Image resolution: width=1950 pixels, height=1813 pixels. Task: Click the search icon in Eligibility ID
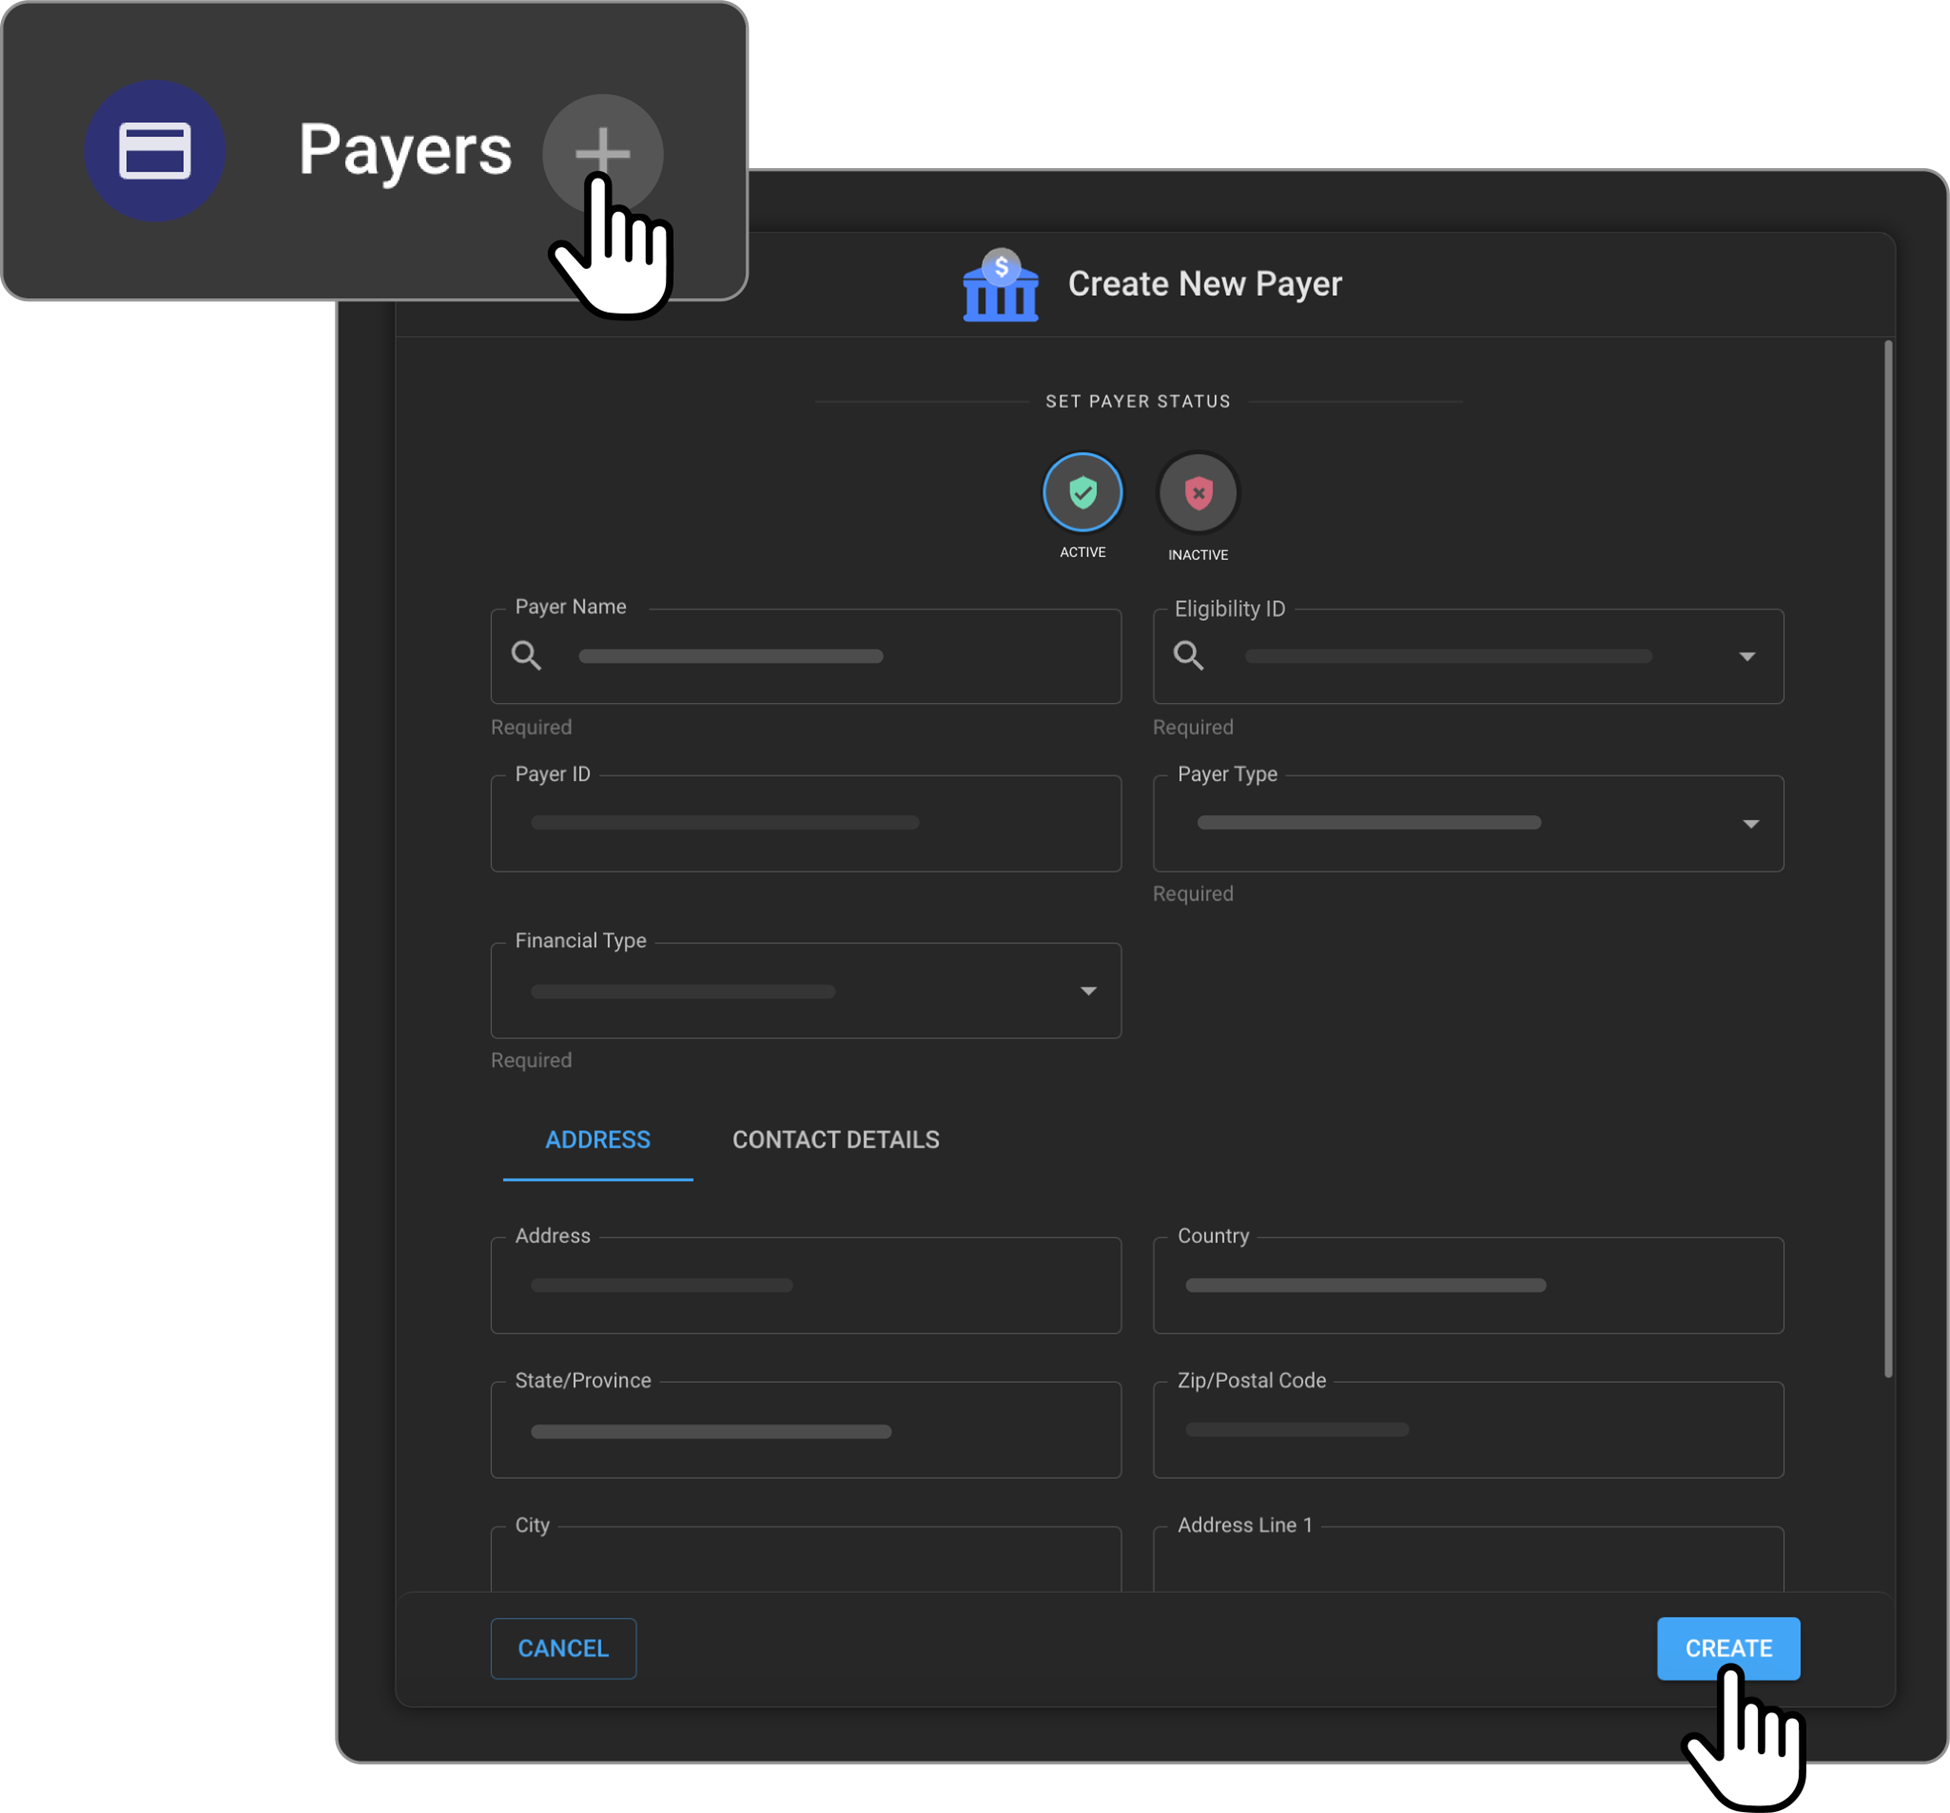(x=1188, y=656)
